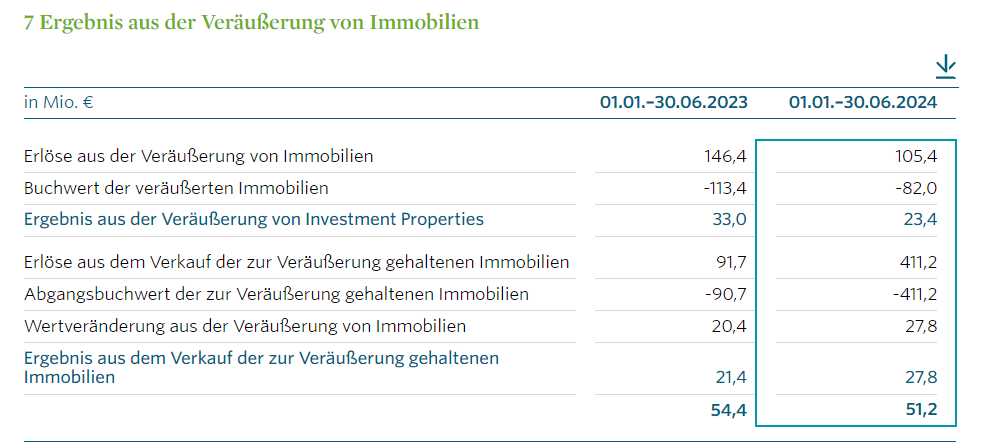
Task: Click row label starting 'Erlöse aus dem Verkauf'
Action: (296, 262)
